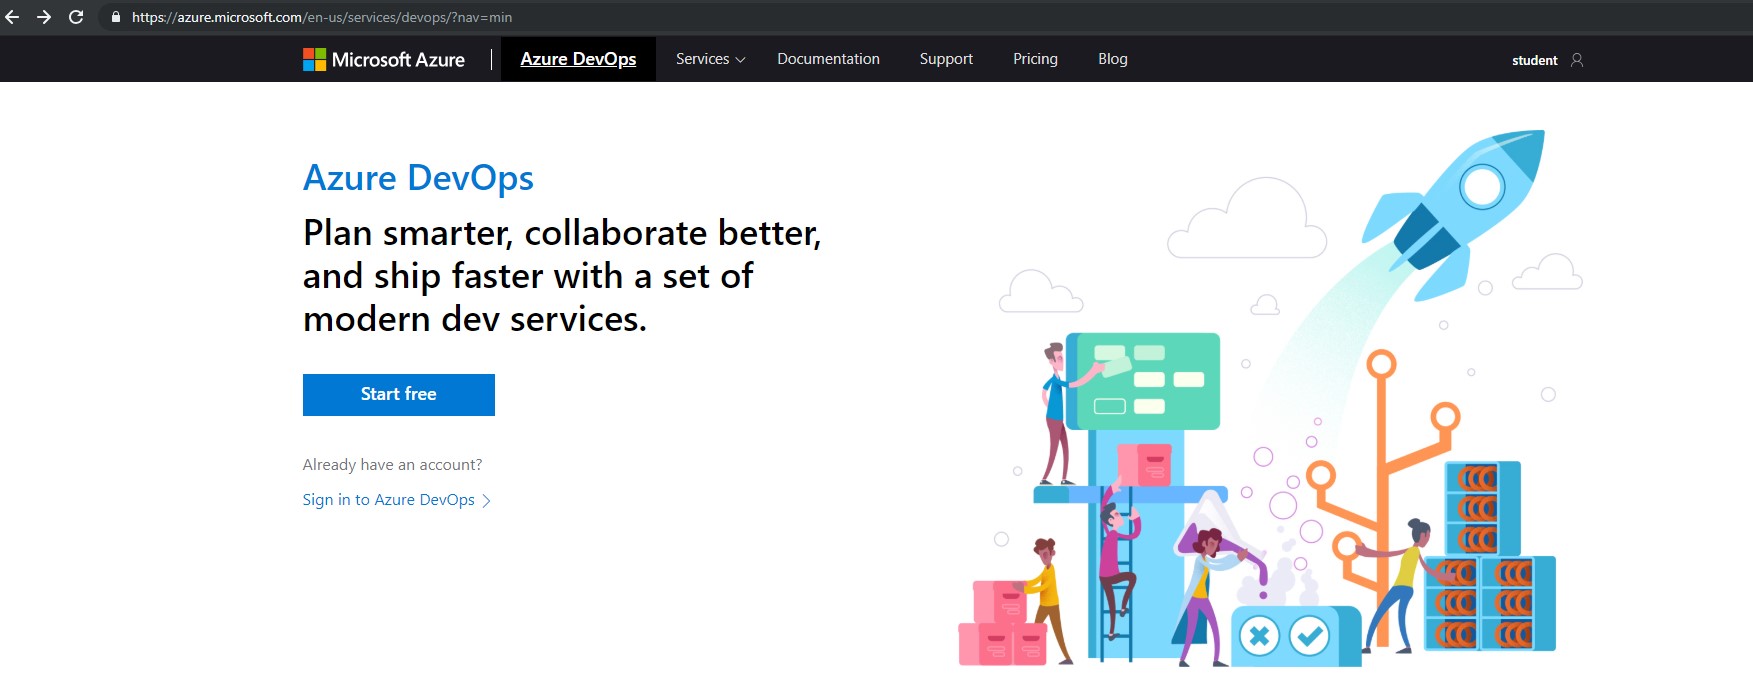The image size is (1753, 684).
Task: Go to the Pricing page
Action: pos(1035,59)
